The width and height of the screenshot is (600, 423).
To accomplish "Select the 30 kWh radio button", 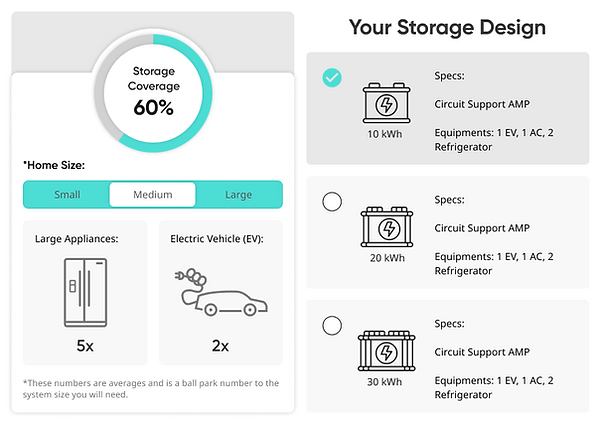I will 332,326.
